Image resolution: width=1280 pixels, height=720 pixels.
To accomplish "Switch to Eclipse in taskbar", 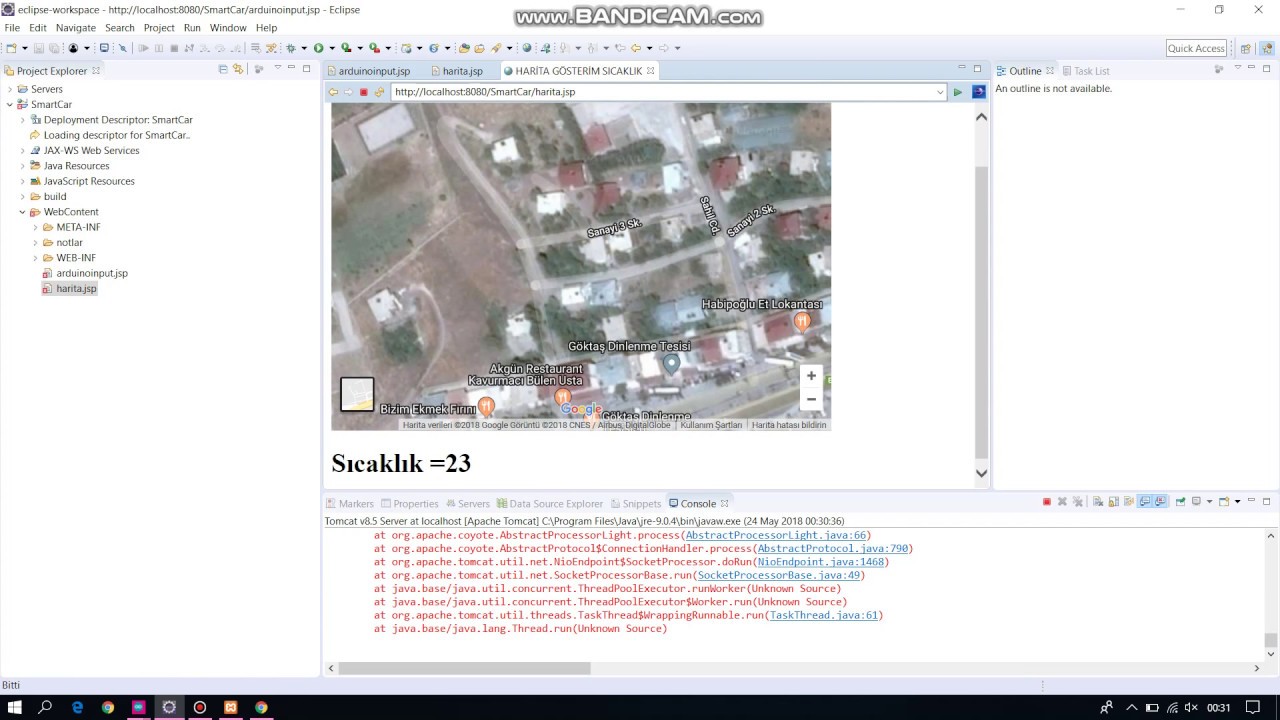I will [169, 707].
